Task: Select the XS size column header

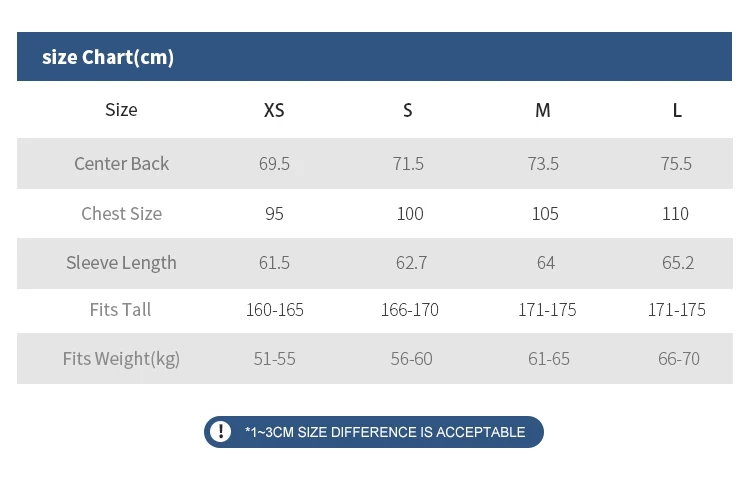Action: [x=274, y=110]
